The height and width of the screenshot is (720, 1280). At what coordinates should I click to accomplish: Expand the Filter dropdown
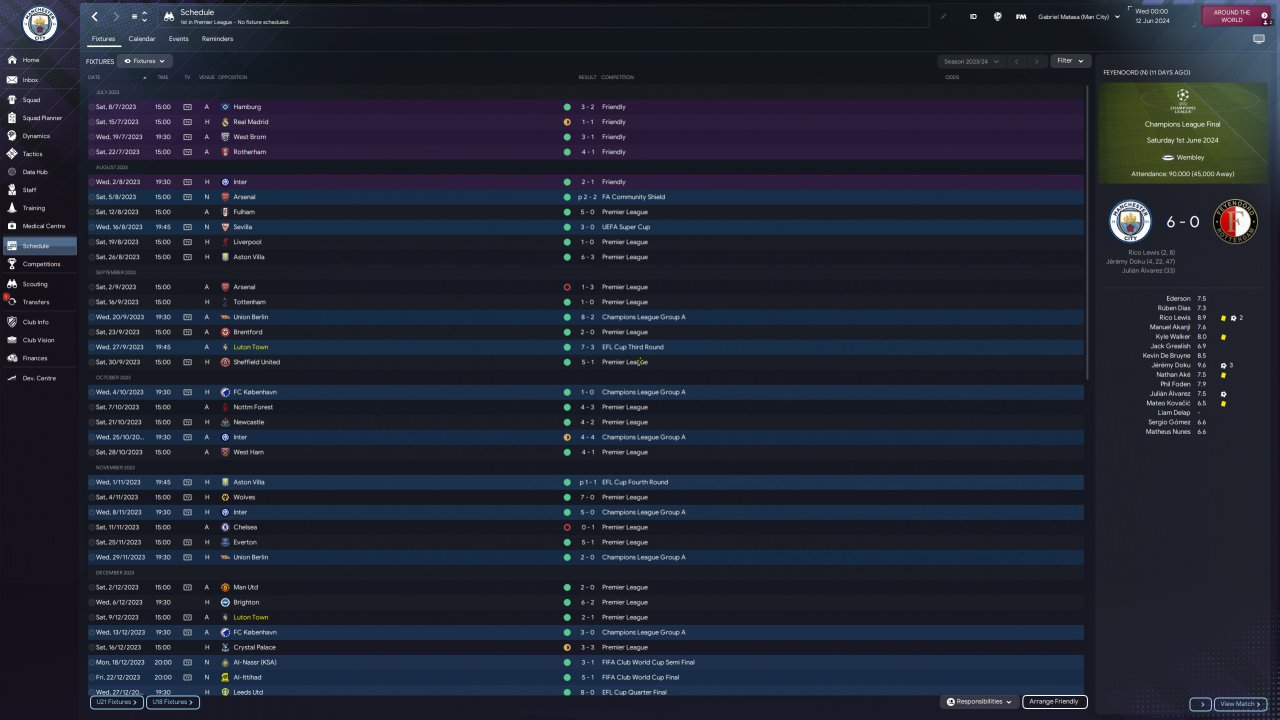pyautogui.click(x=1070, y=61)
